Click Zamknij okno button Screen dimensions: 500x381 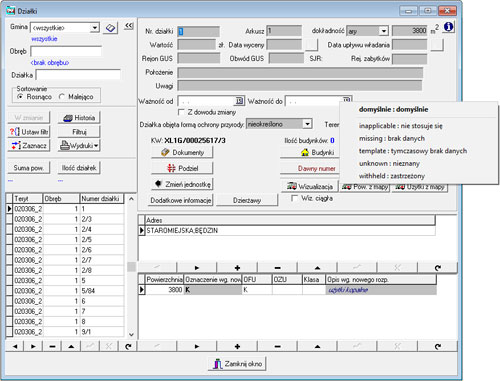pos(237,364)
